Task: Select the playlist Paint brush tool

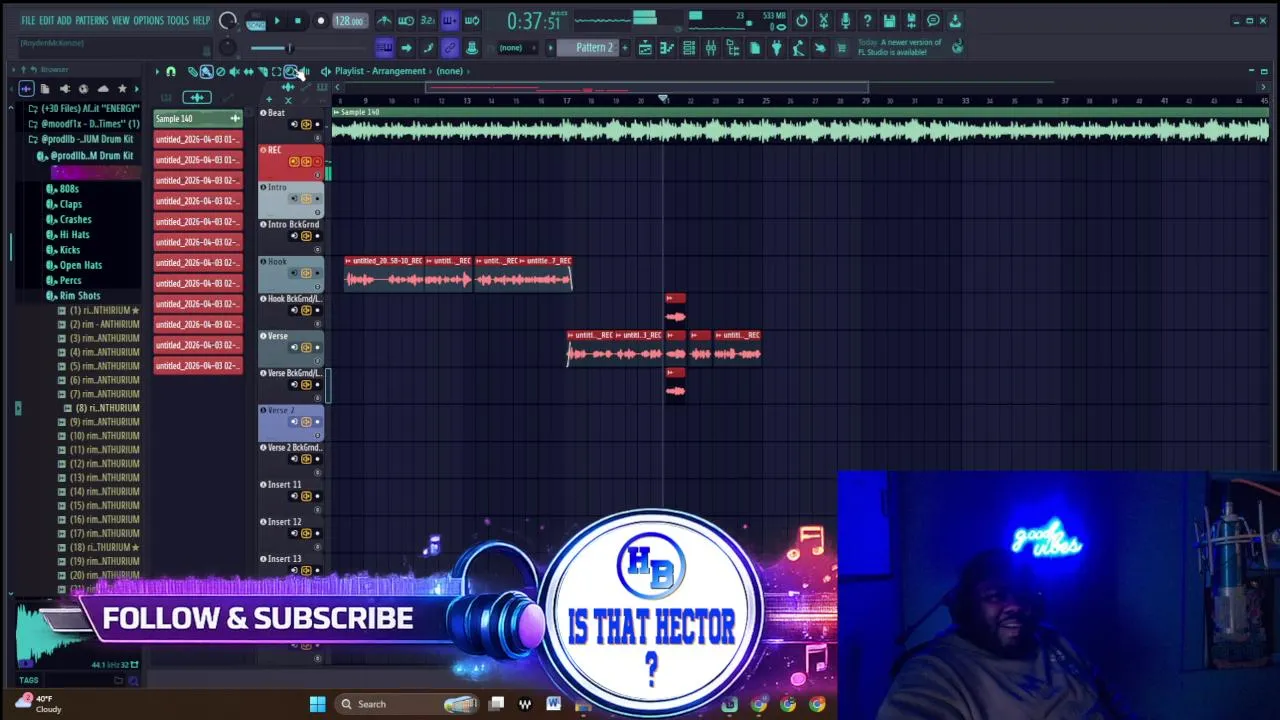Action: pyautogui.click(x=206, y=71)
